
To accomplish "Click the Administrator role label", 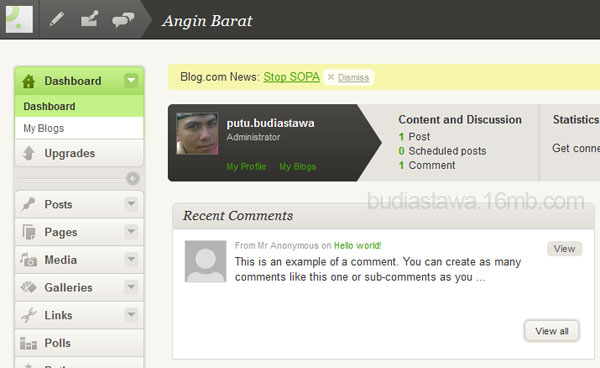I will [x=253, y=137].
